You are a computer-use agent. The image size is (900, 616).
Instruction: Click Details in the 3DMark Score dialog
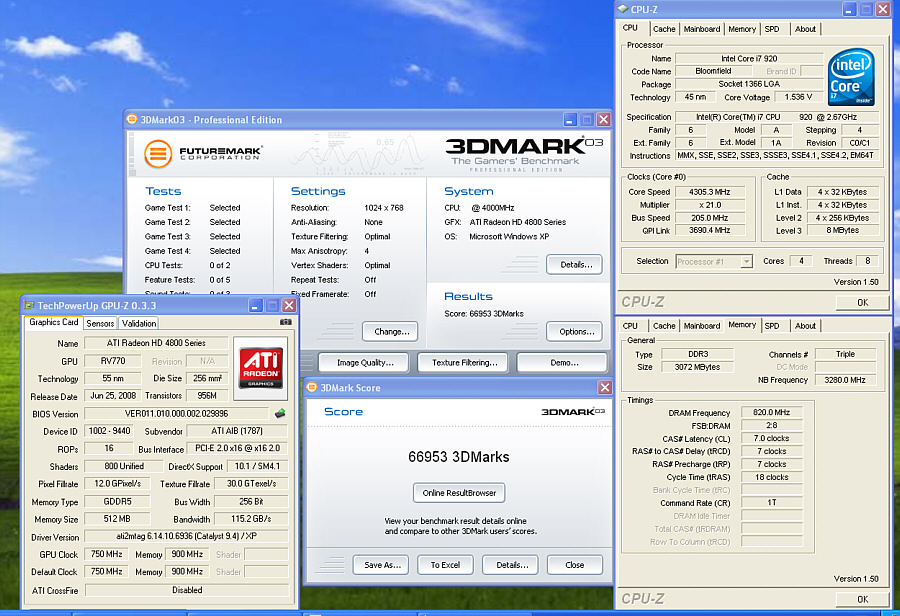pyautogui.click(x=510, y=565)
